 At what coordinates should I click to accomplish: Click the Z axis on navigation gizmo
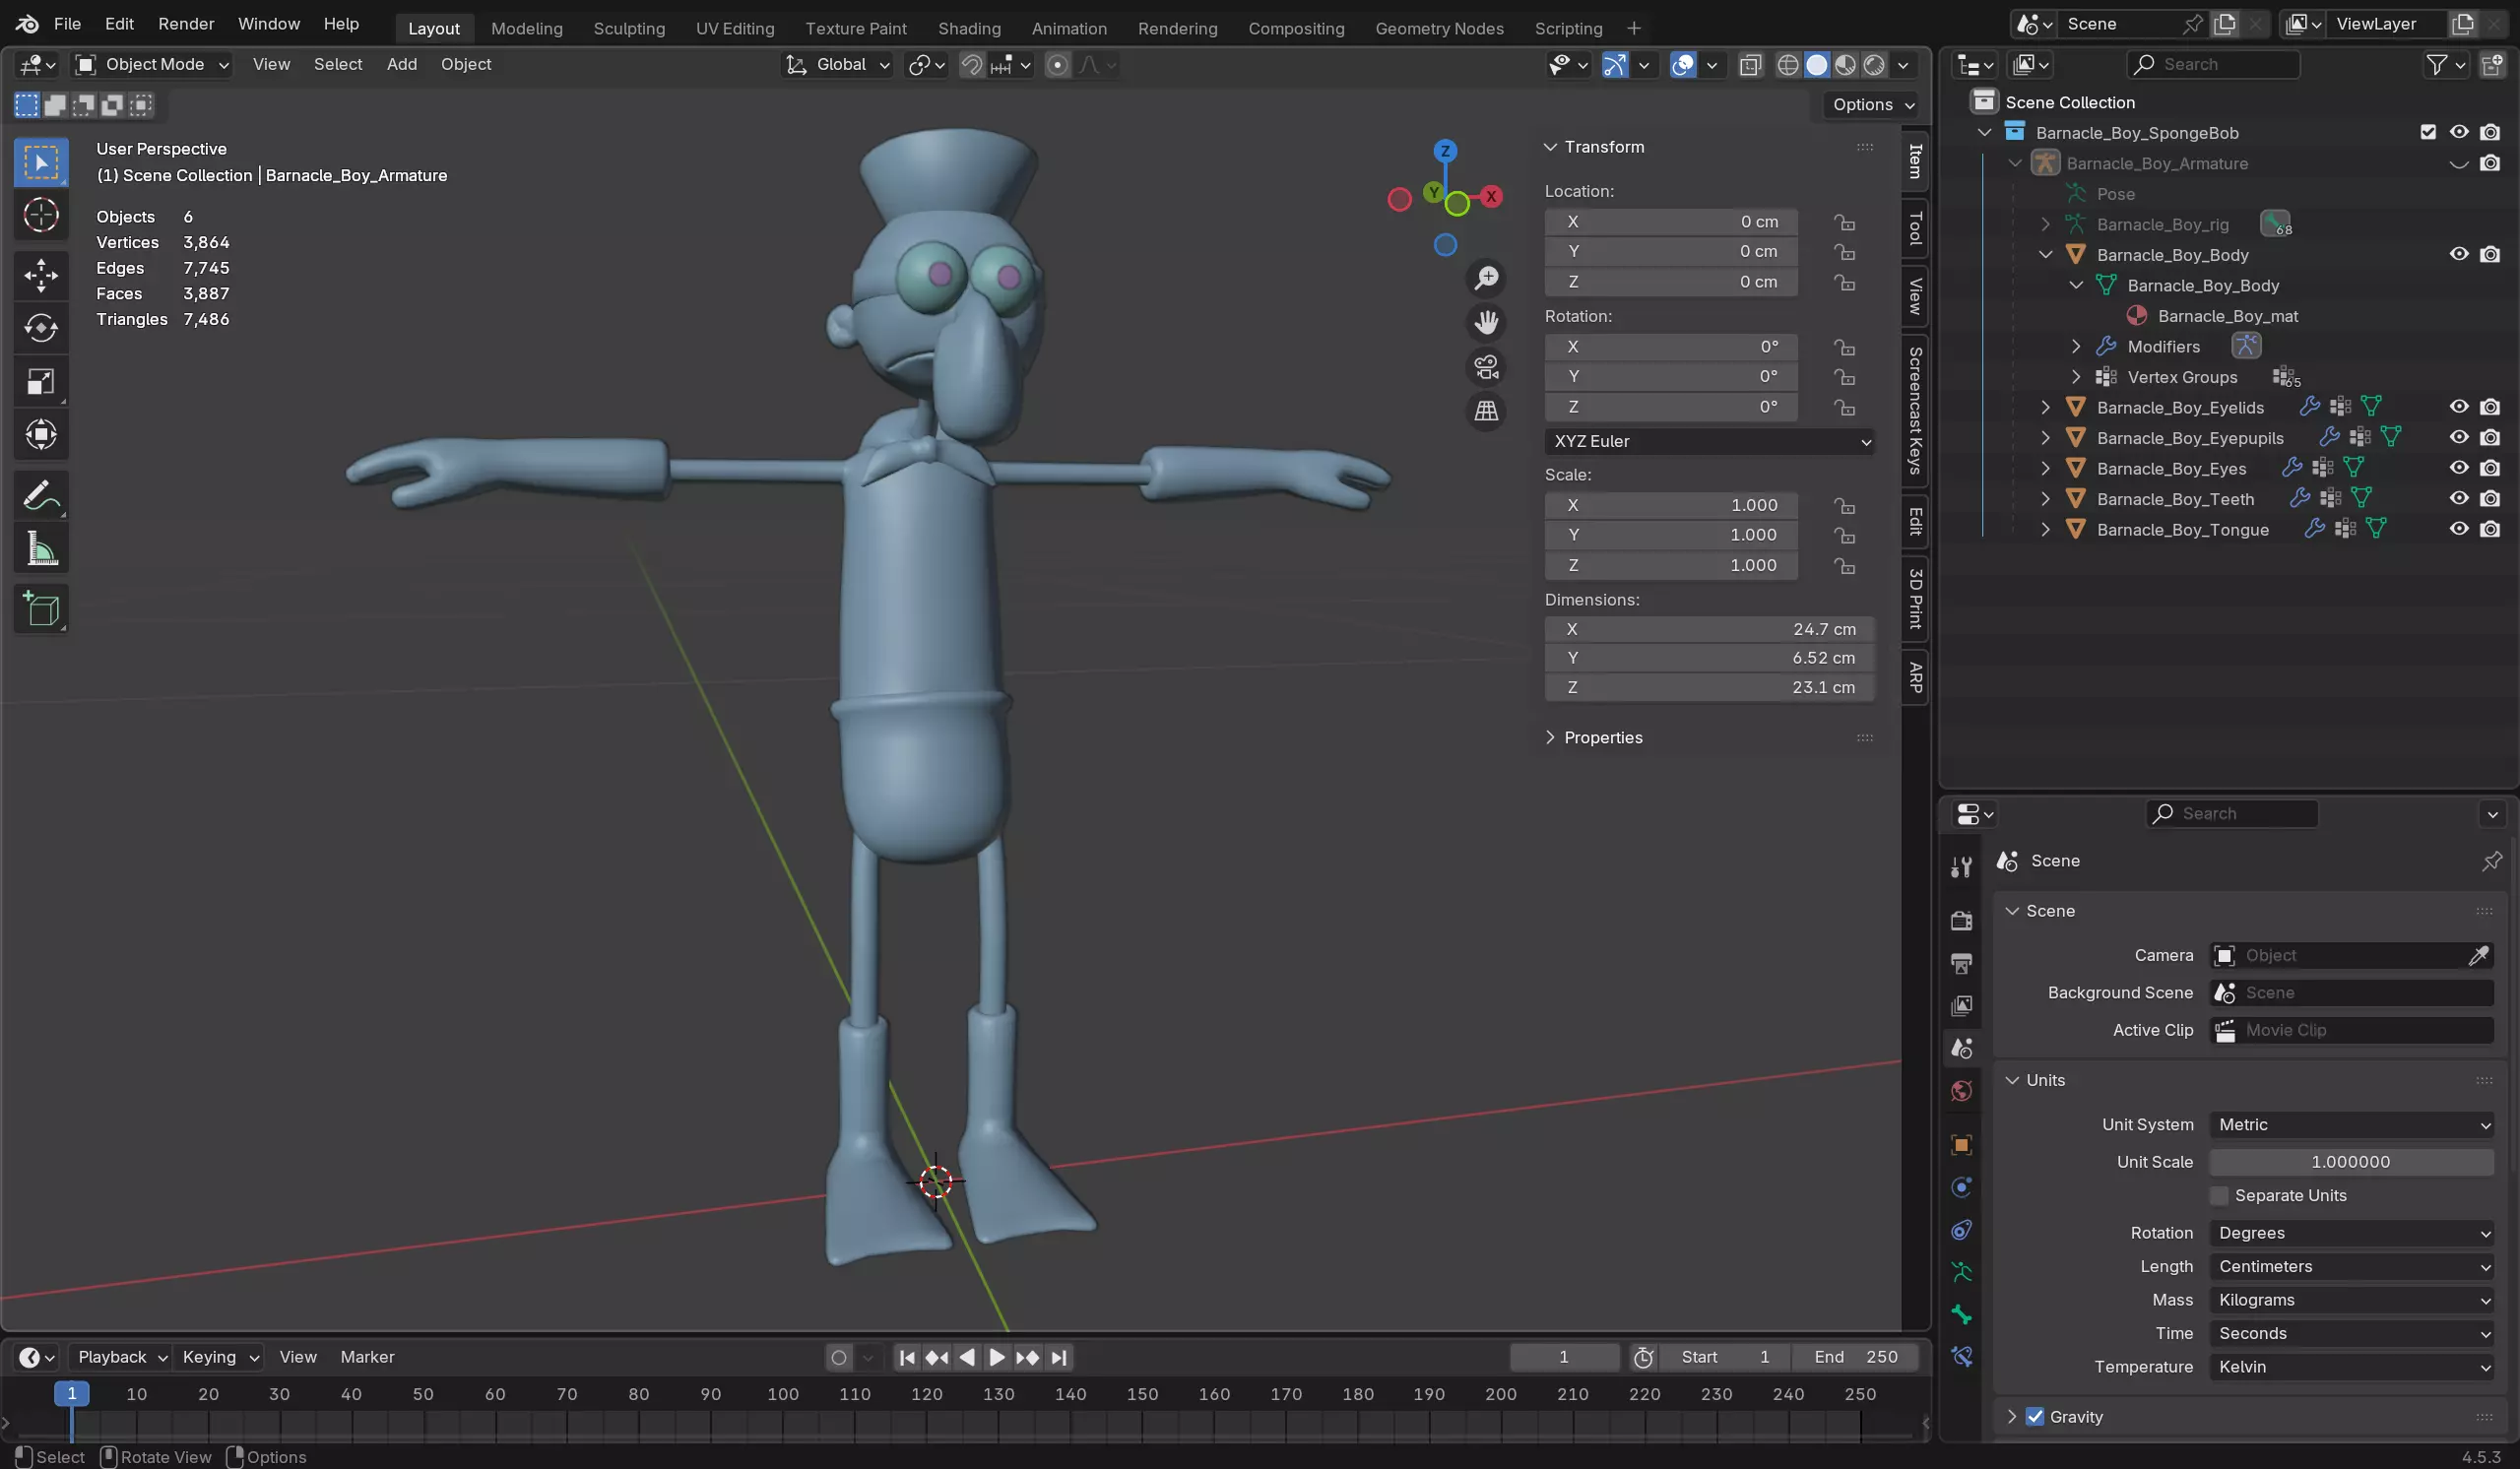point(1445,151)
